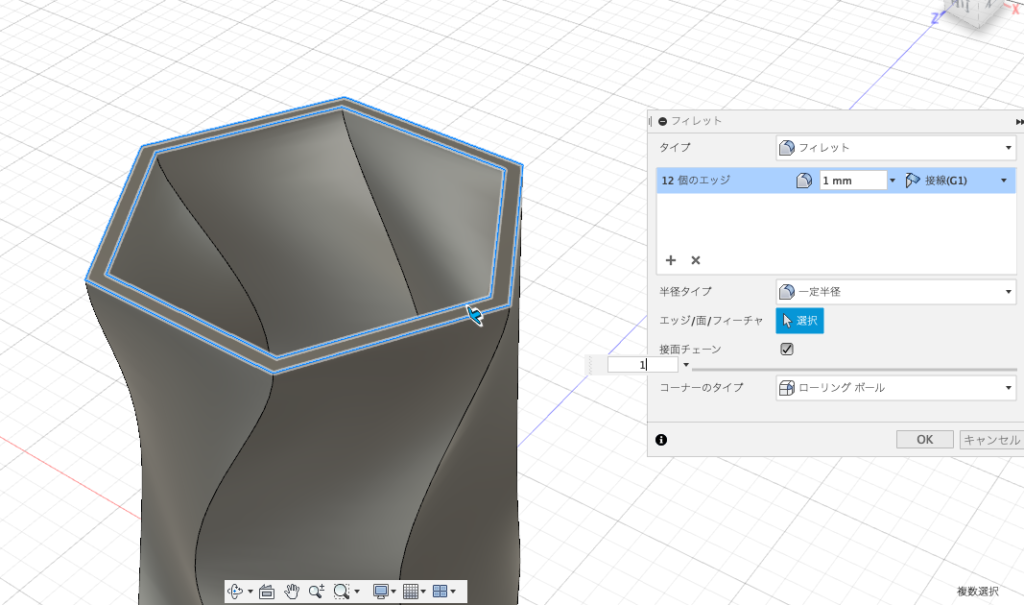This screenshot has width=1024, height=605.
Task: Expand the arrow beside the floating value field
Action: pos(686,365)
